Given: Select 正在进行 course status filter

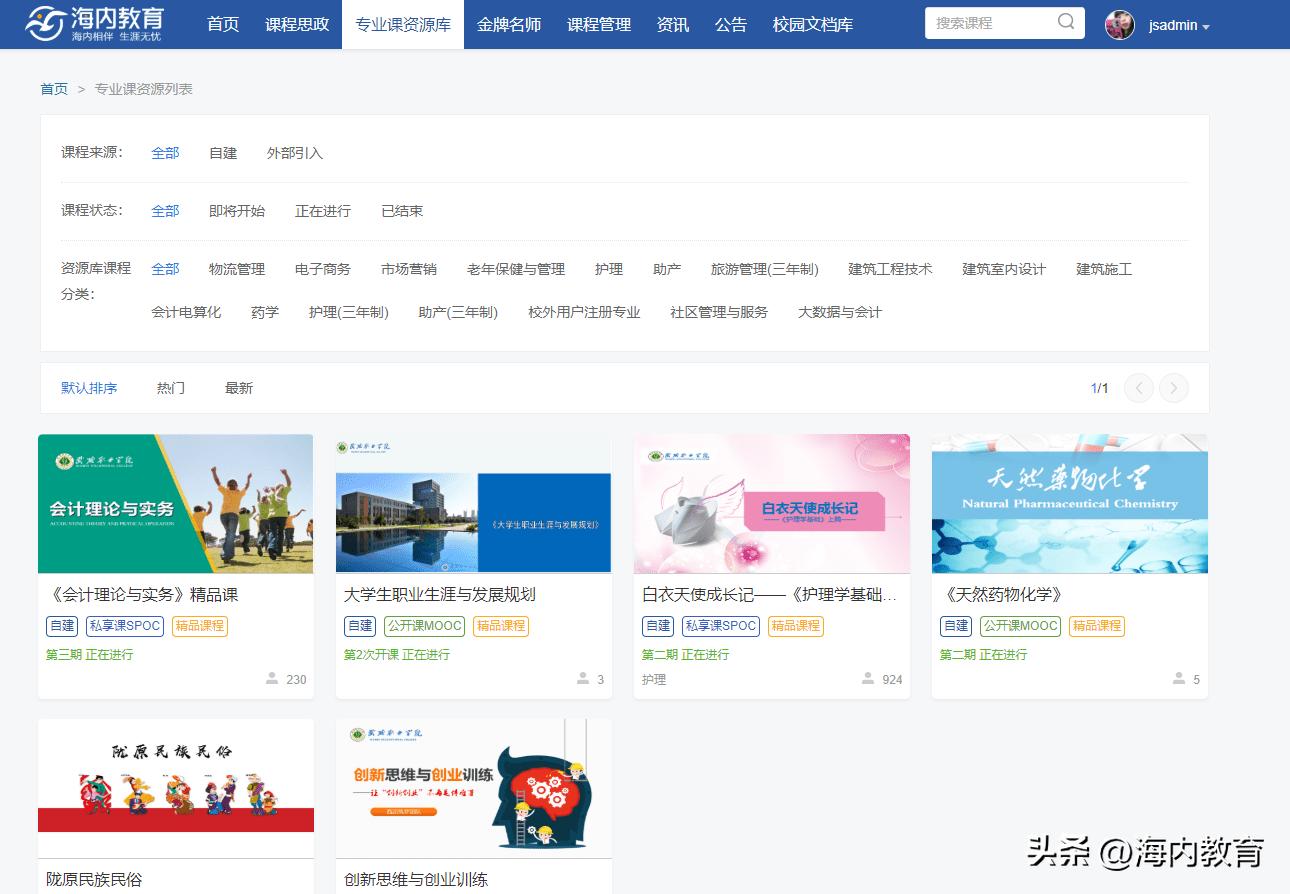Looking at the screenshot, I should [x=322, y=211].
